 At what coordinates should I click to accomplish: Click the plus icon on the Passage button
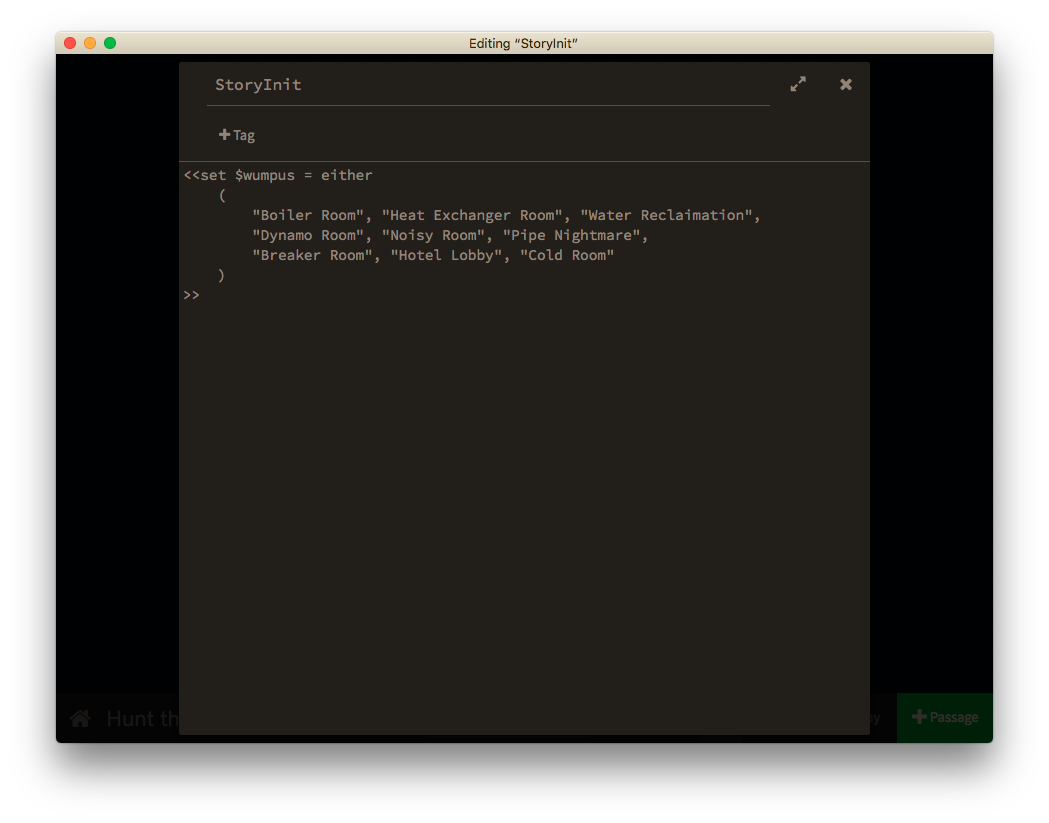point(920,717)
